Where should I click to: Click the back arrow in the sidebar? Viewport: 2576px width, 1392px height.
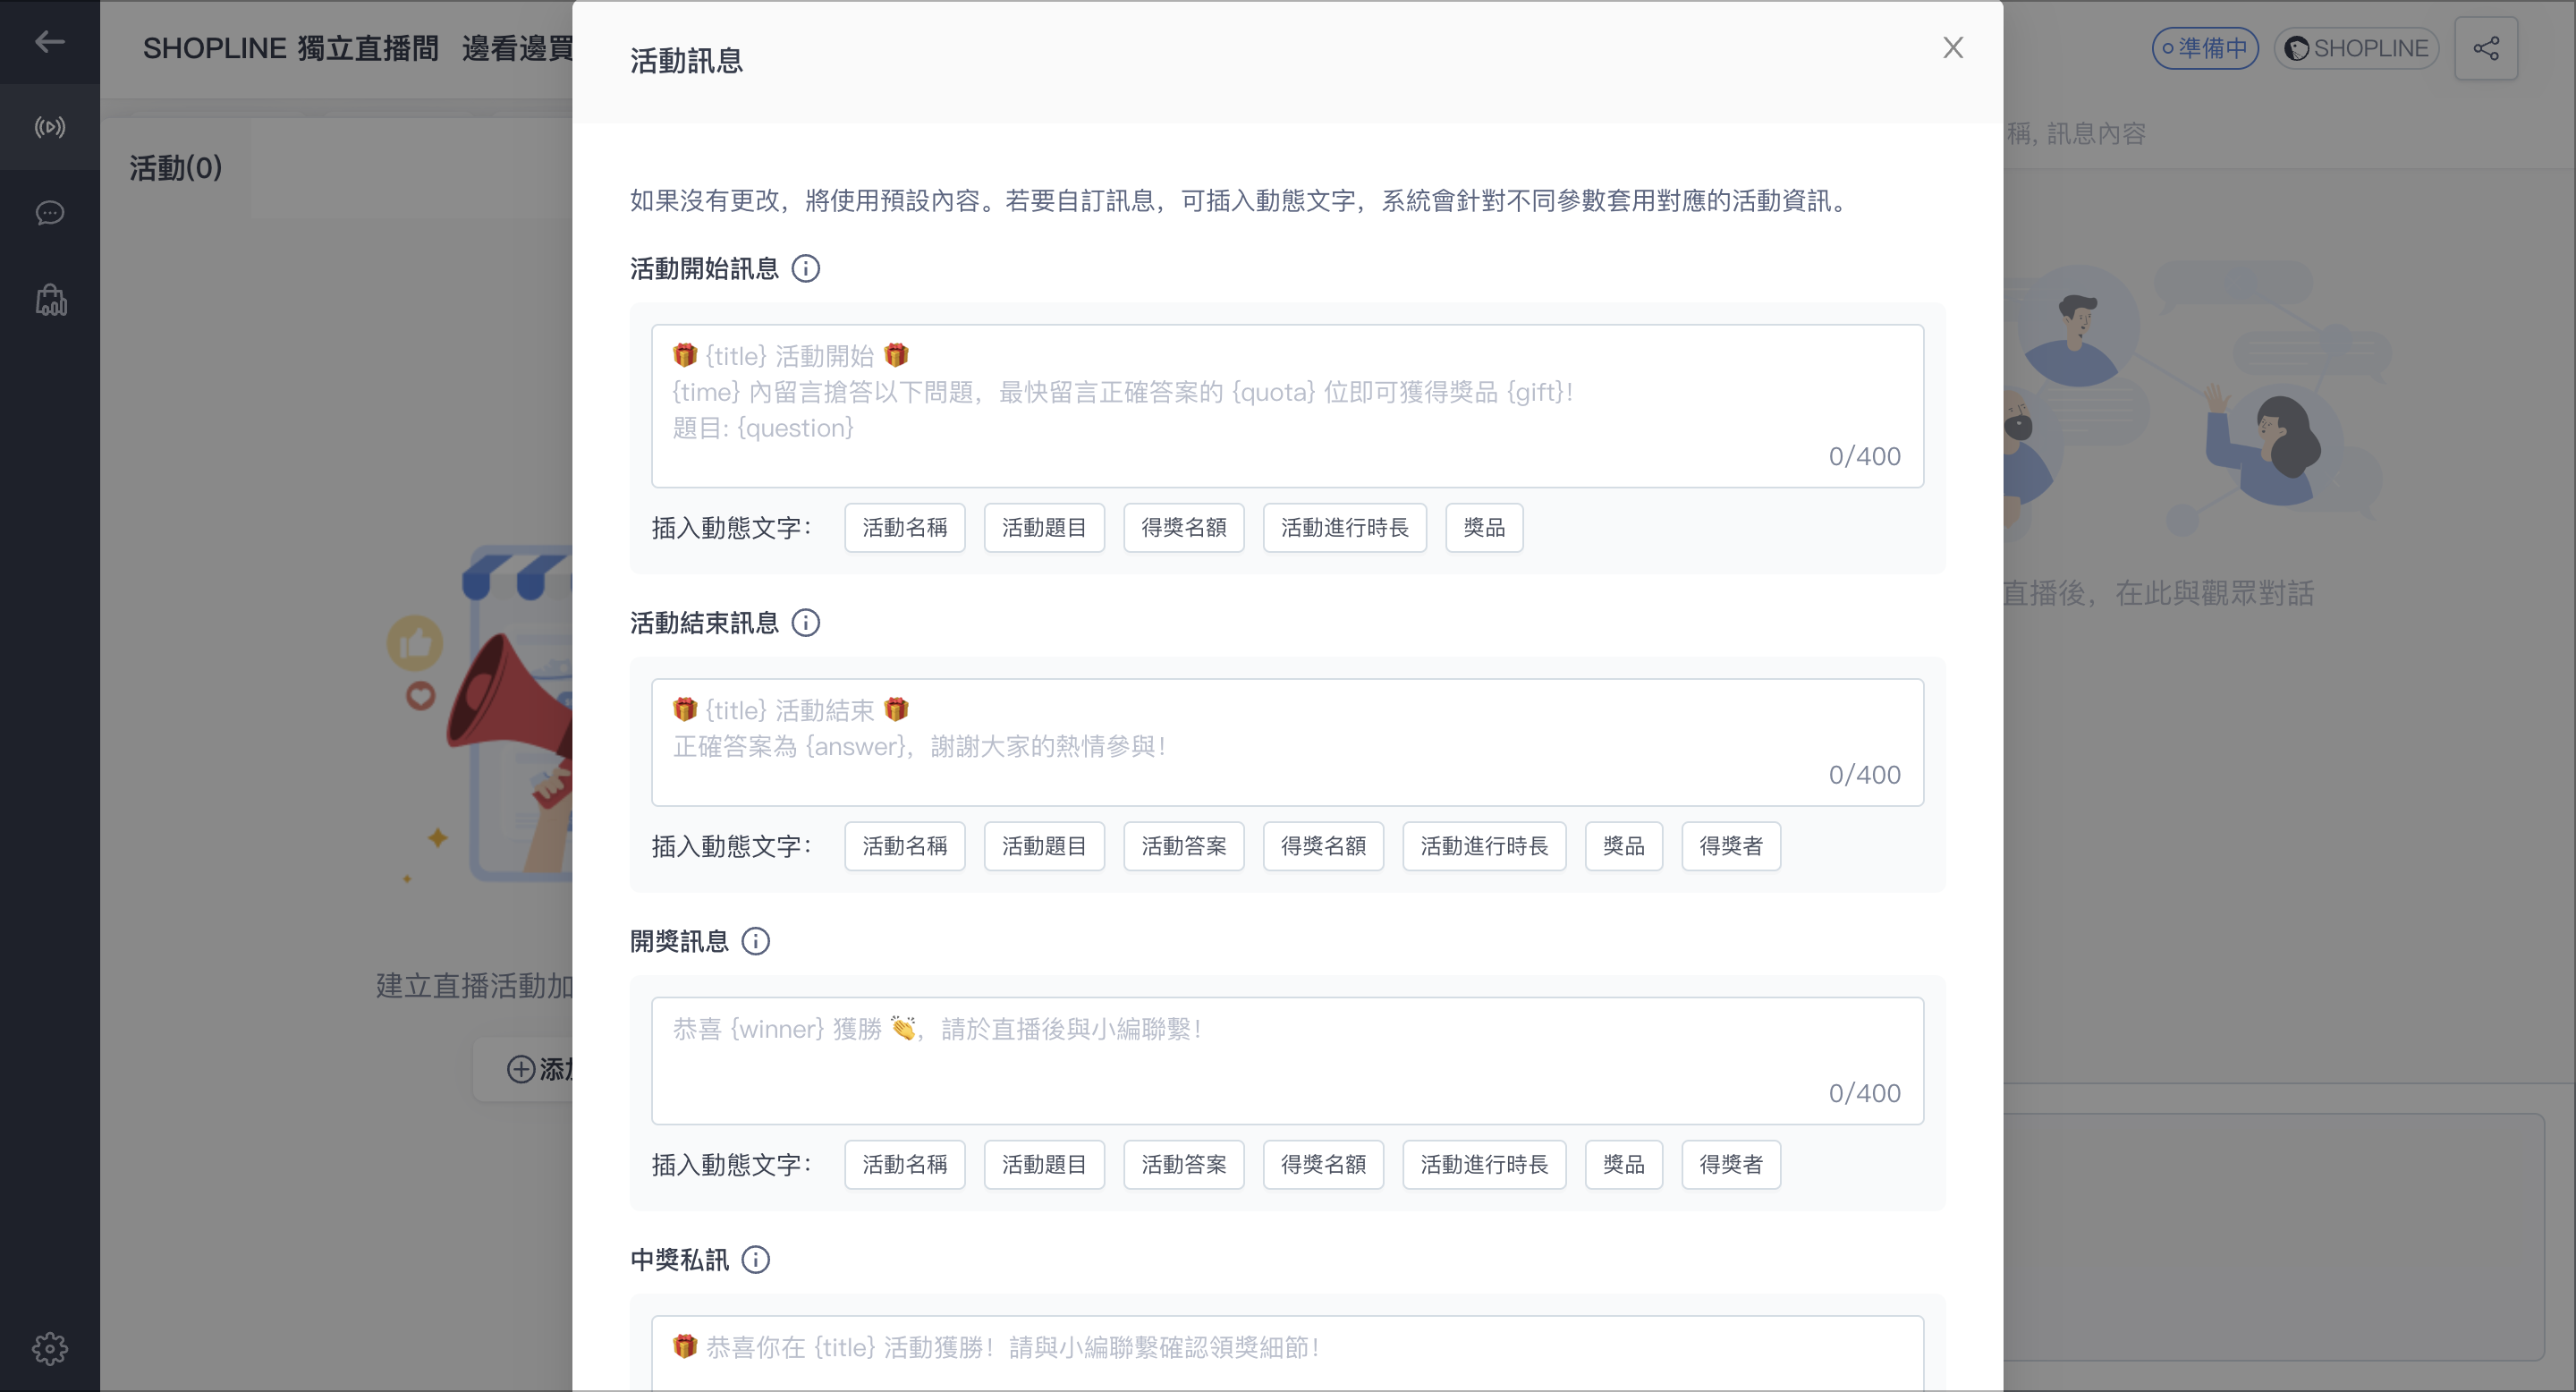pyautogui.click(x=49, y=42)
